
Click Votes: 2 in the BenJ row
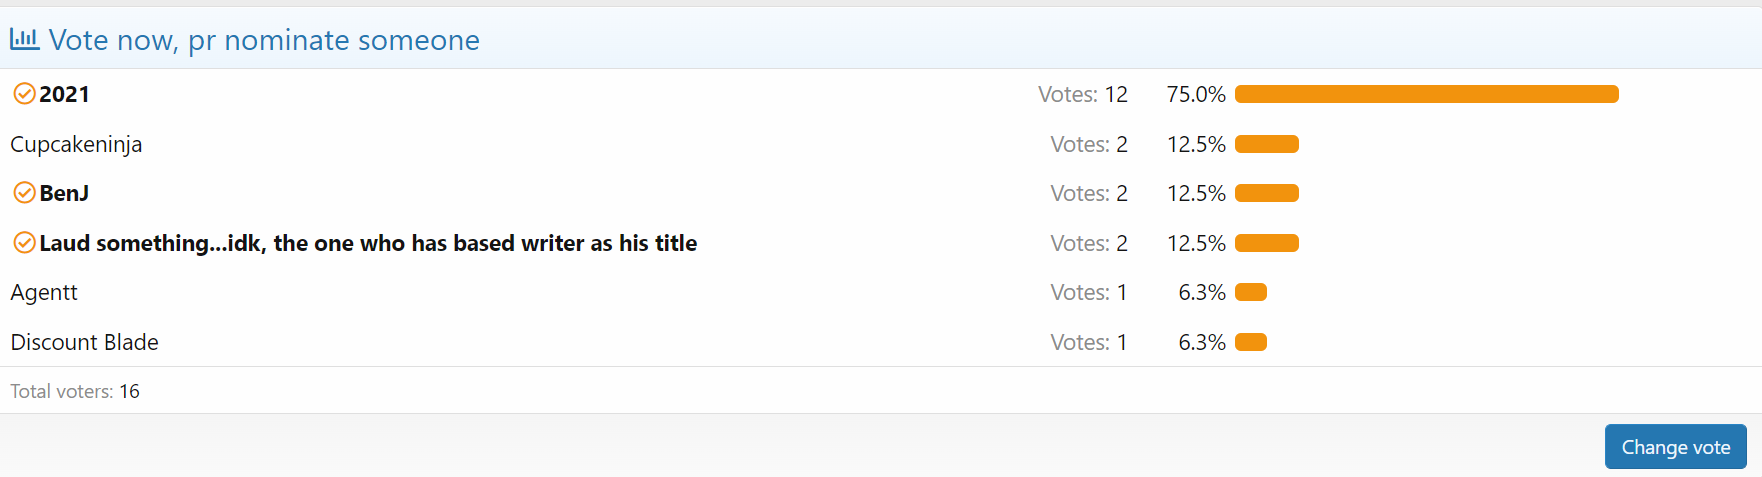(x=1089, y=193)
